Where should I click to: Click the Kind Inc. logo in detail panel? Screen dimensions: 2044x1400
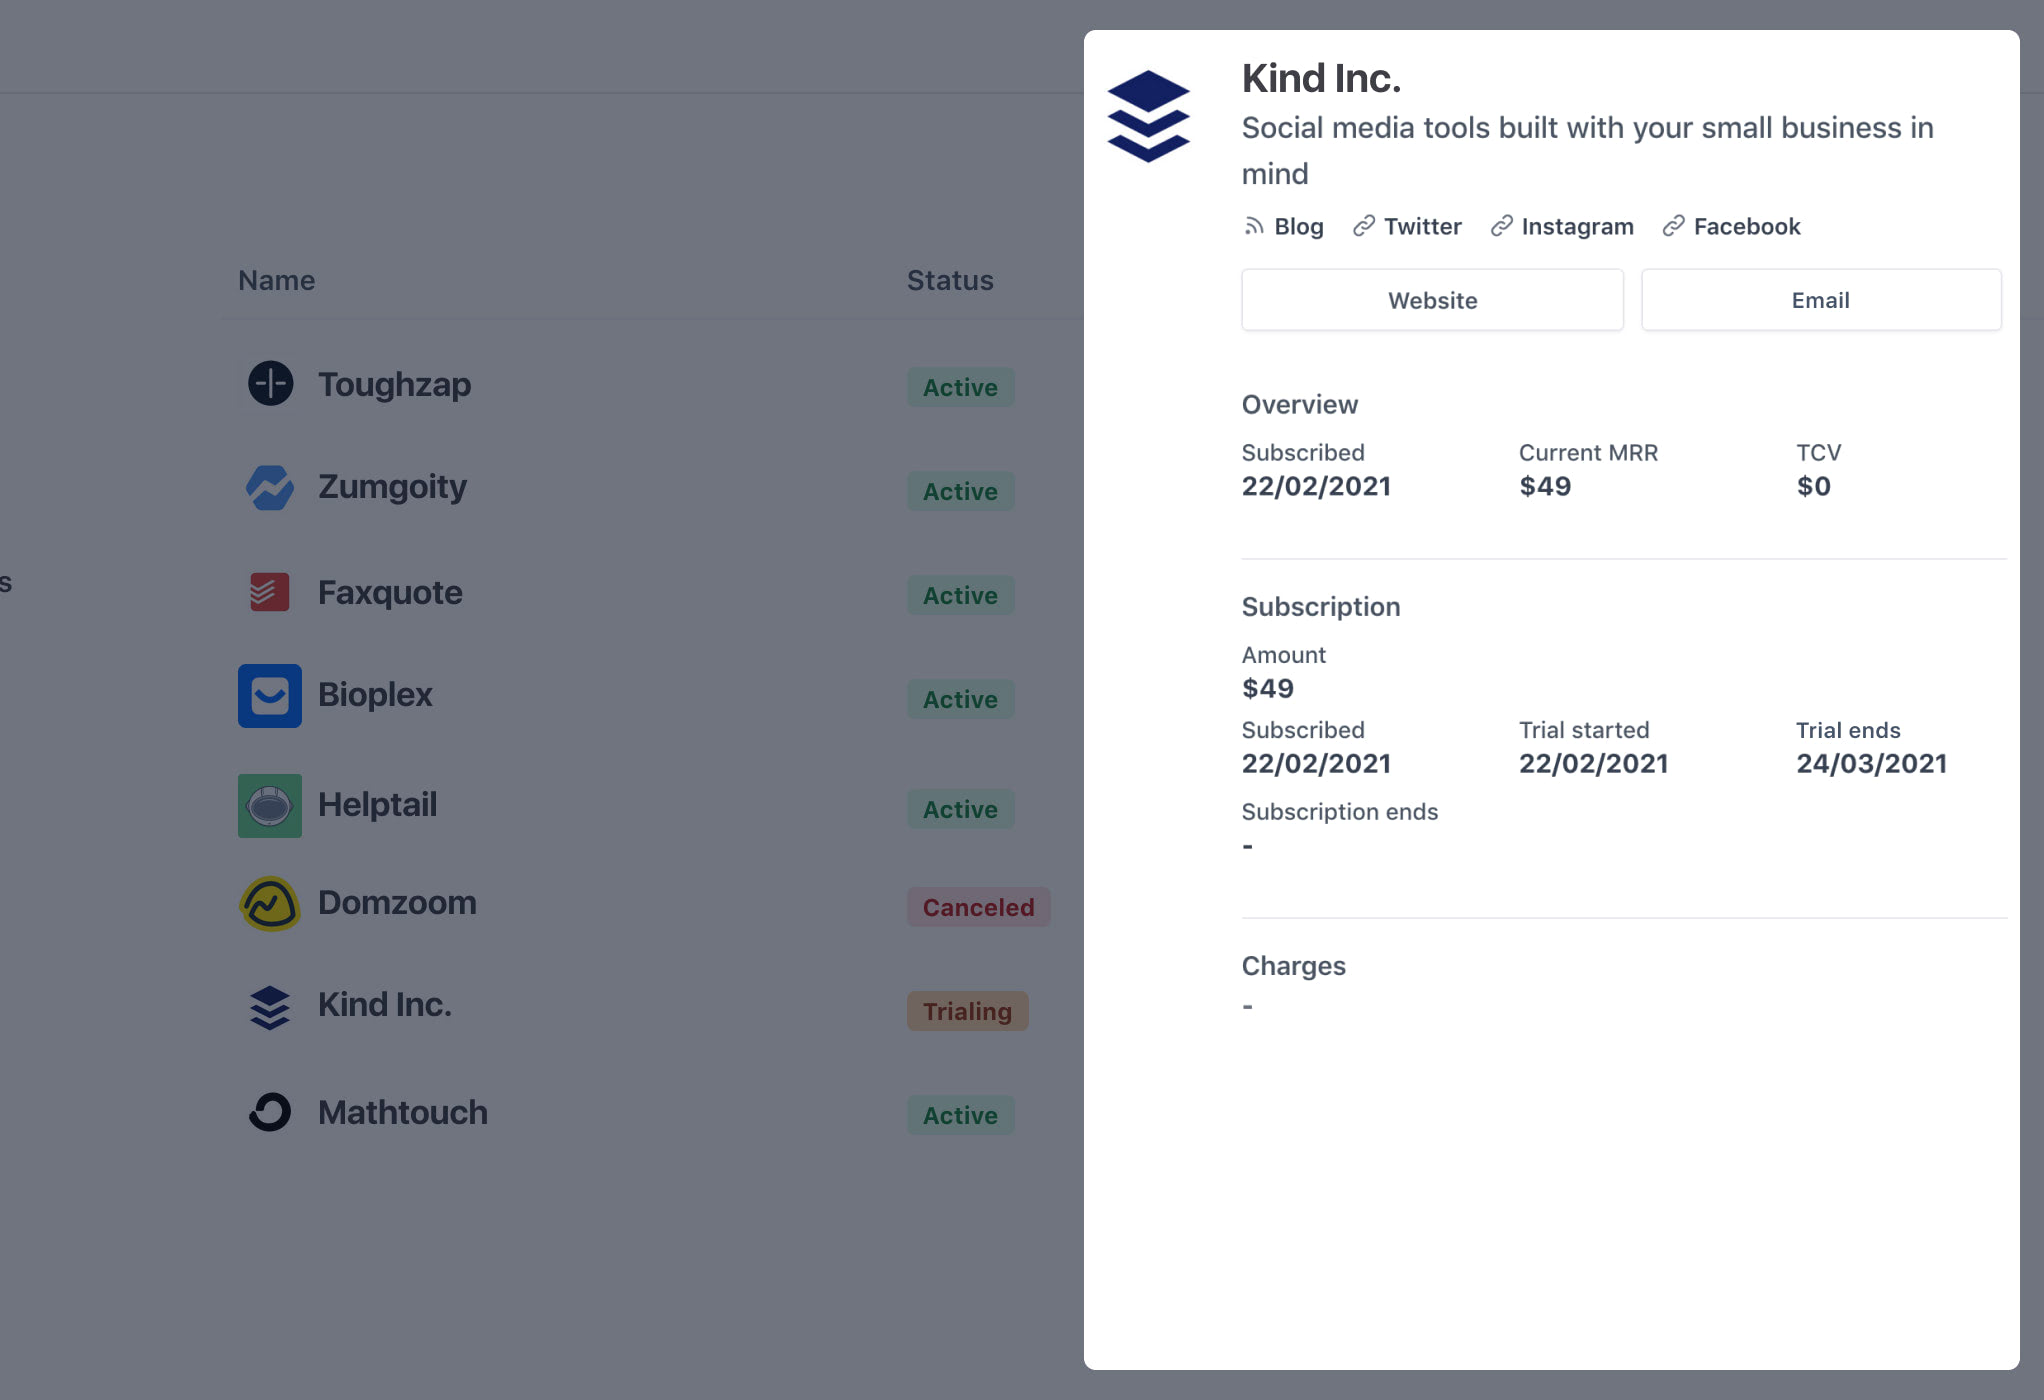[x=1148, y=116]
